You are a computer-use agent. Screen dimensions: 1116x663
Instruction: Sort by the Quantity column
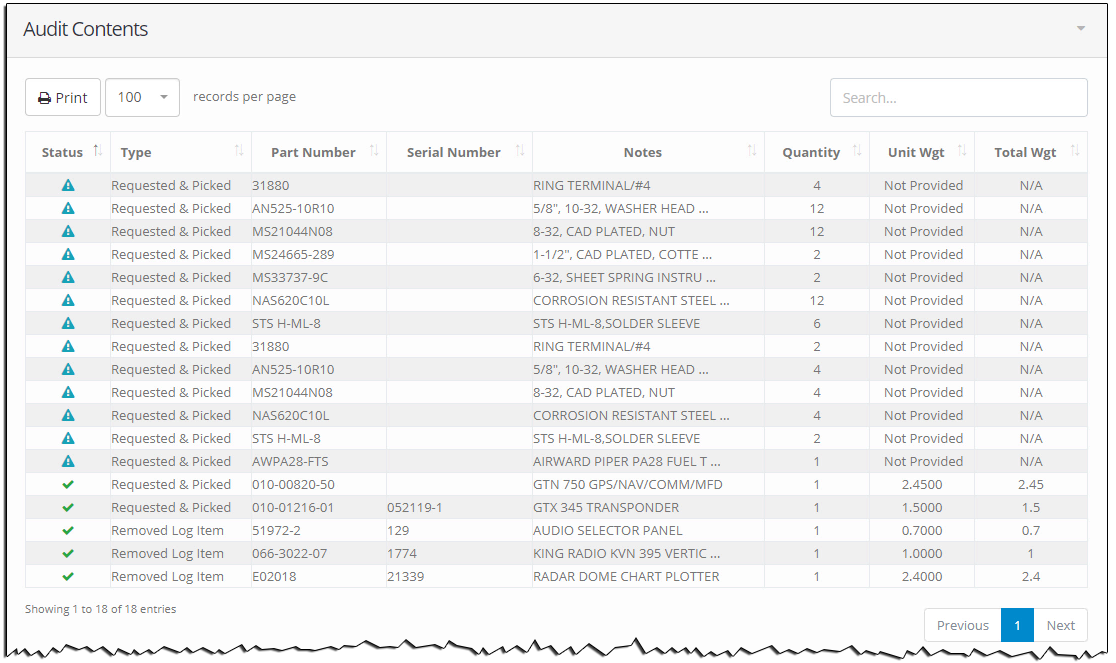(816, 152)
